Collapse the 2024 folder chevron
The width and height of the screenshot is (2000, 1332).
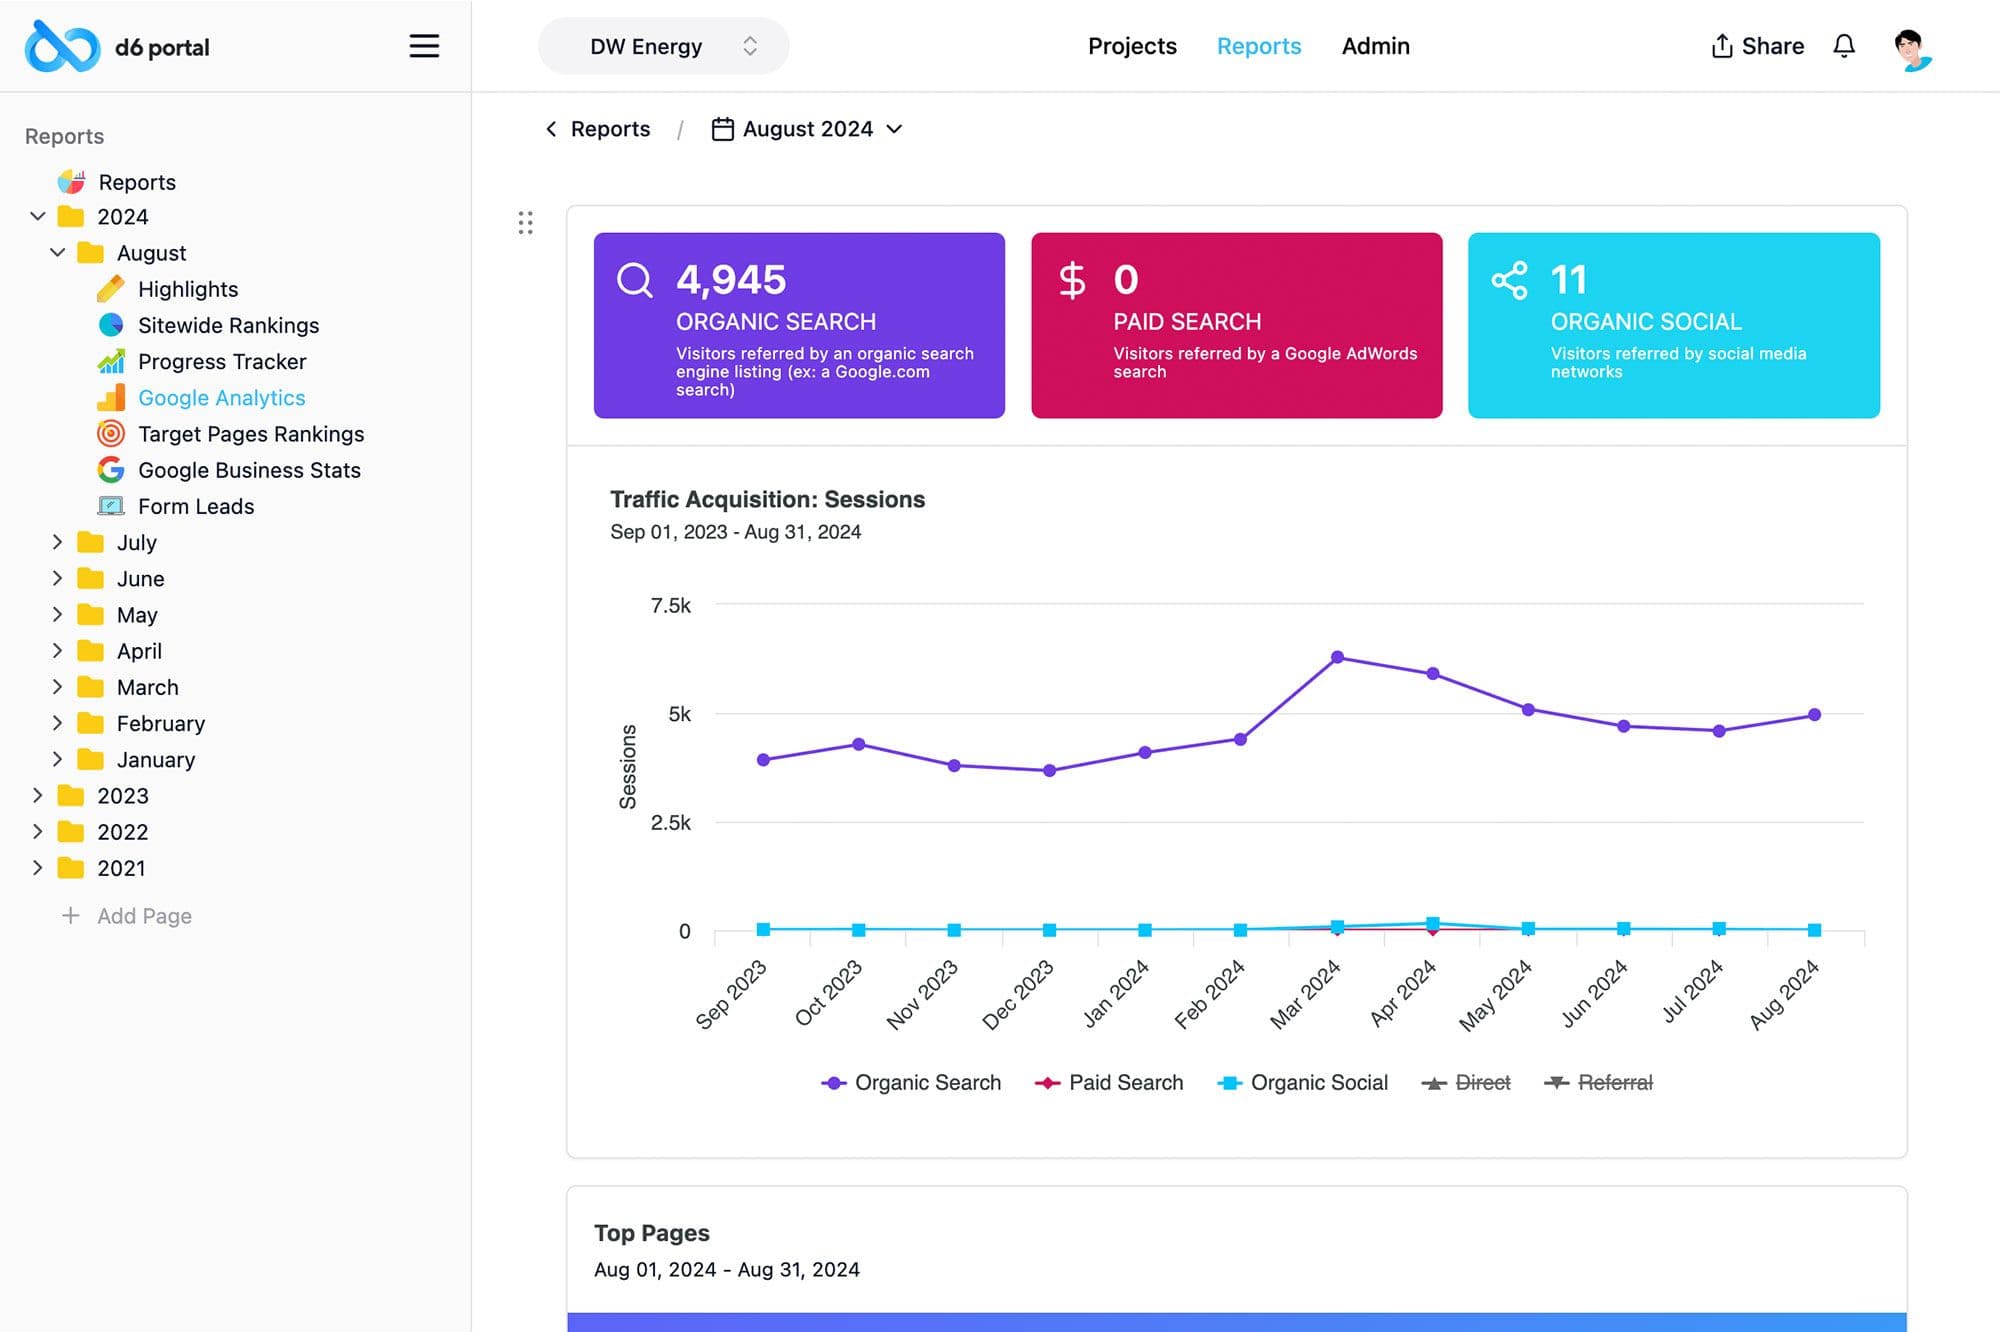pos(37,216)
